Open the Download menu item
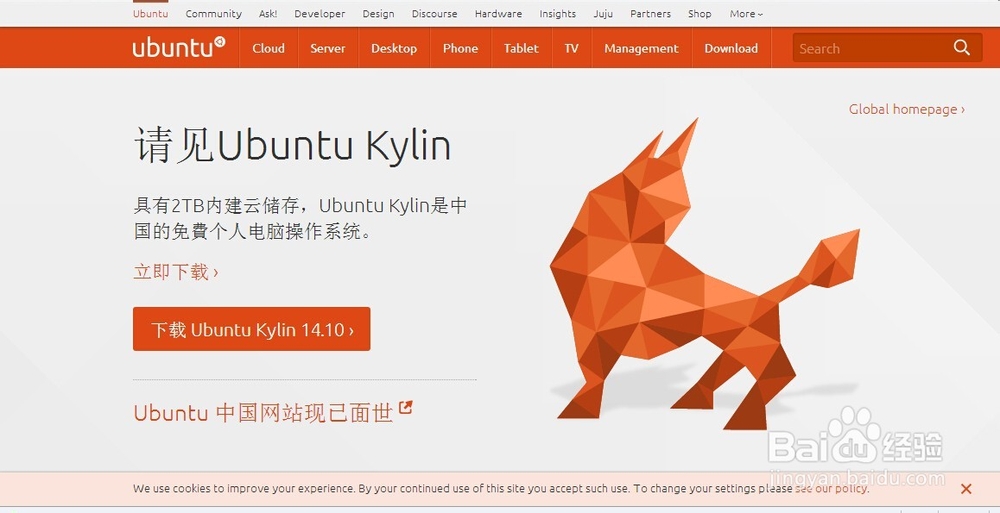1000x513 pixels. (731, 48)
